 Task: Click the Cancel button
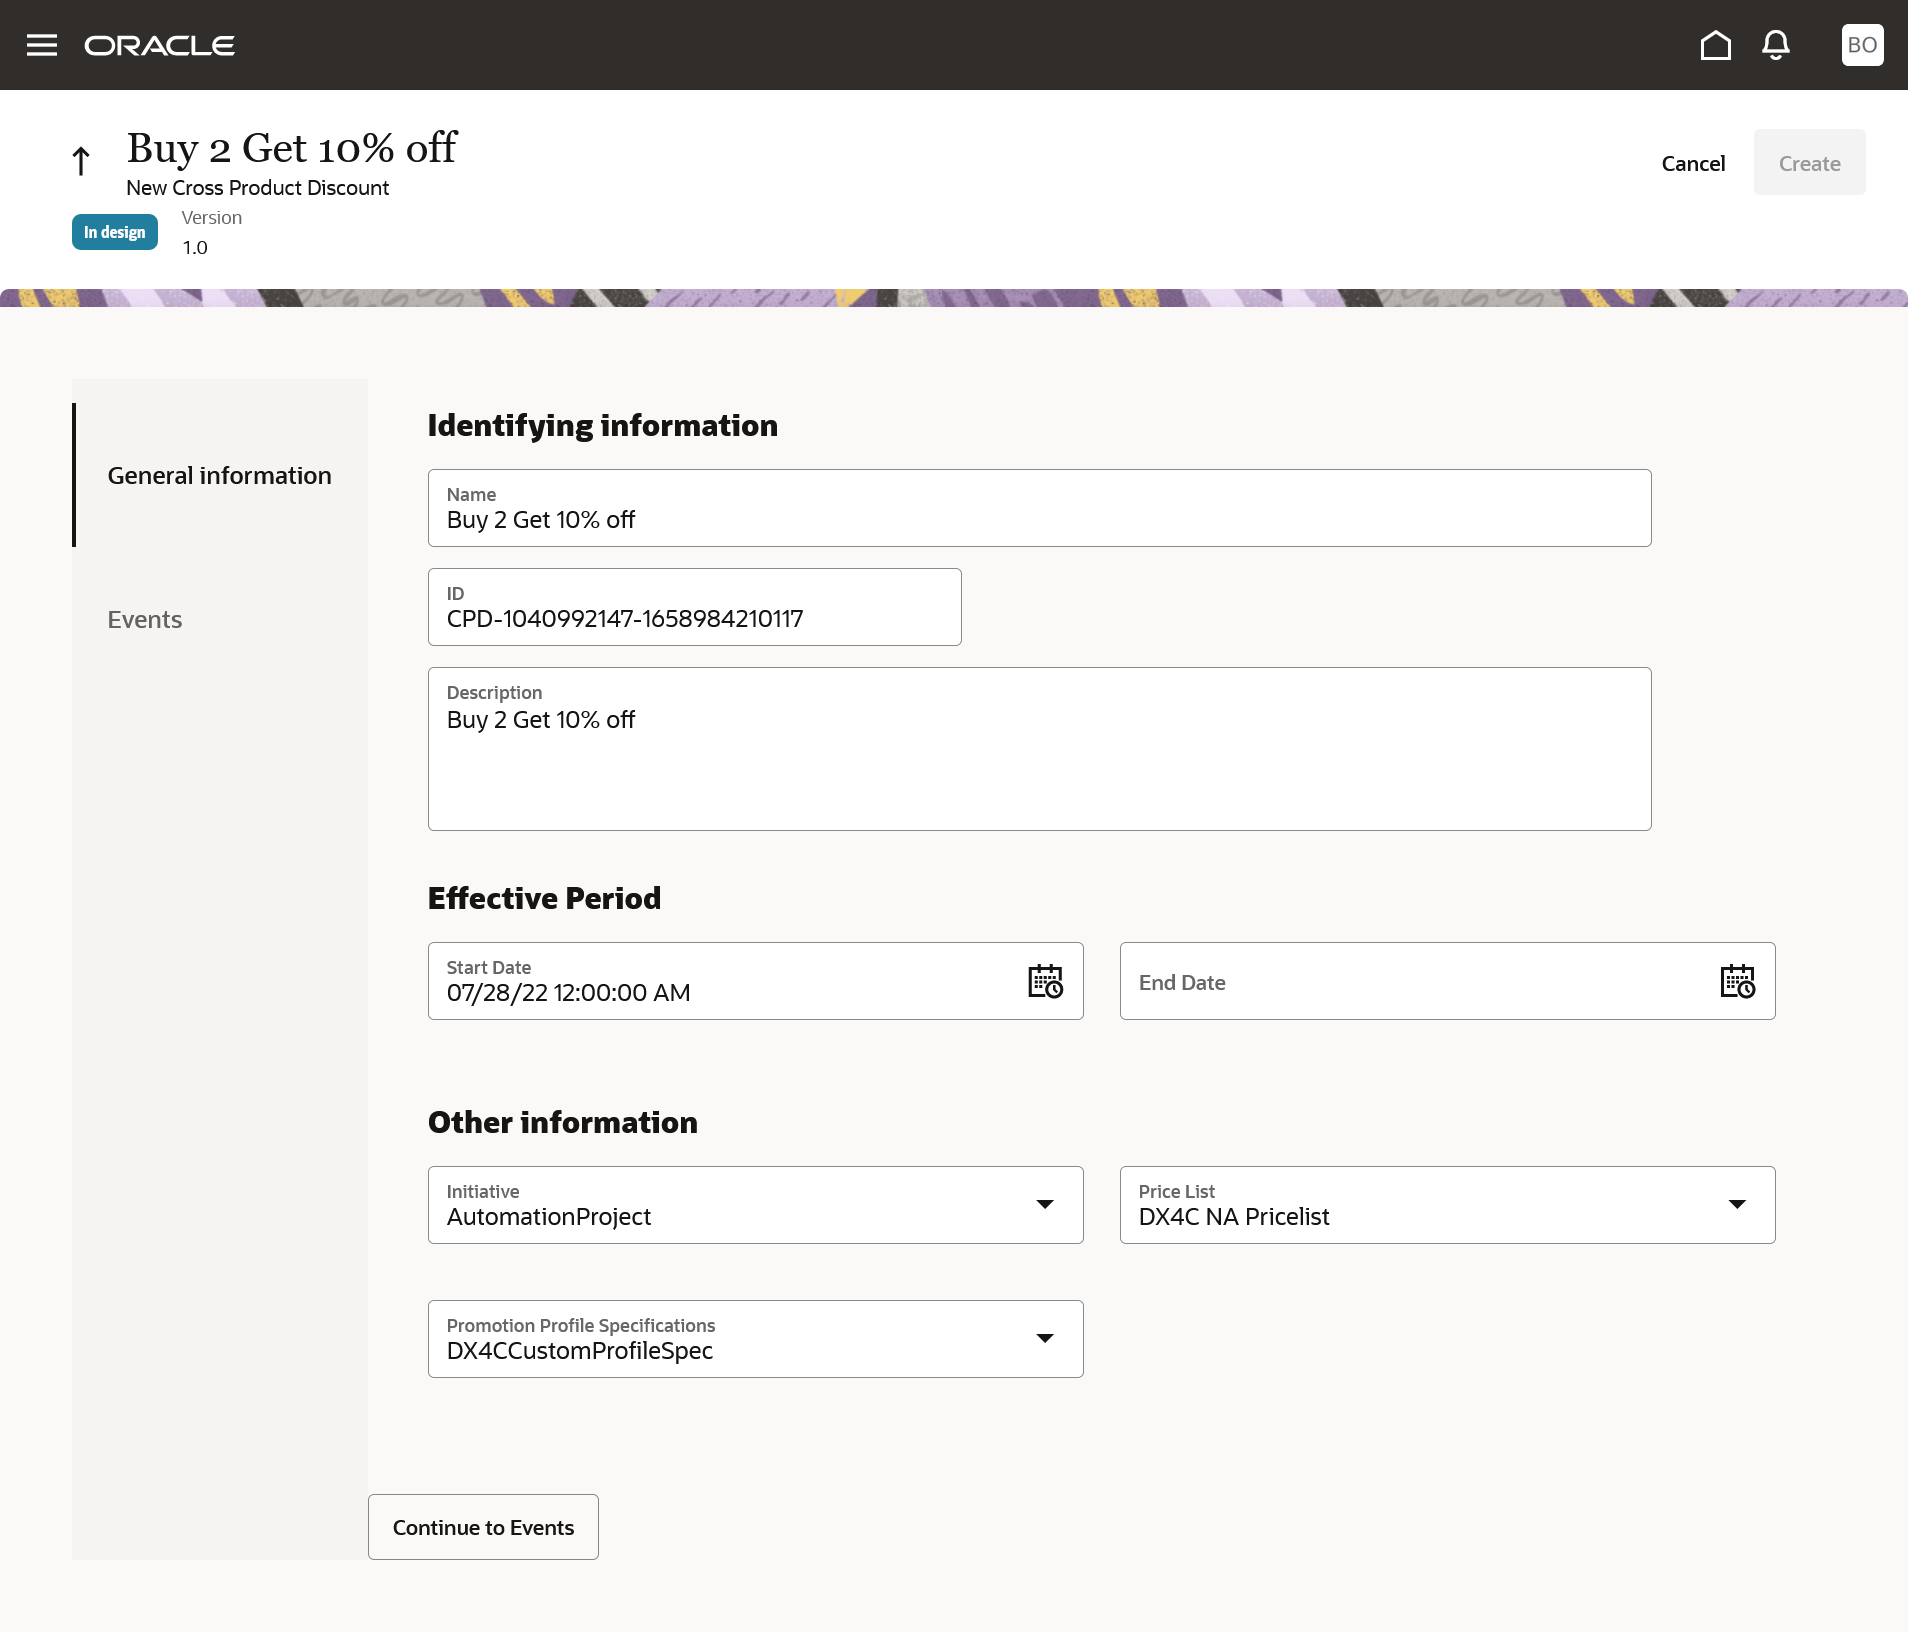[1692, 163]
